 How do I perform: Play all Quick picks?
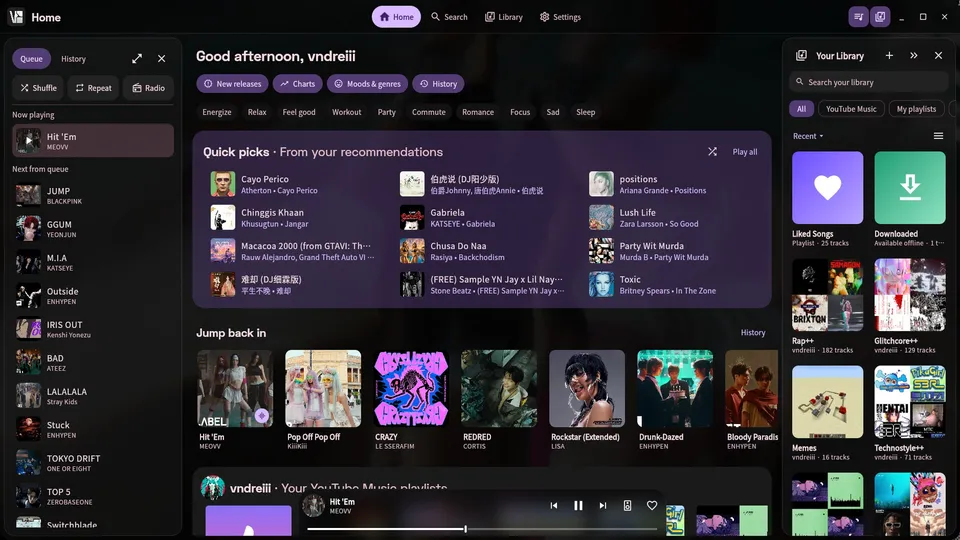[744, 152]
